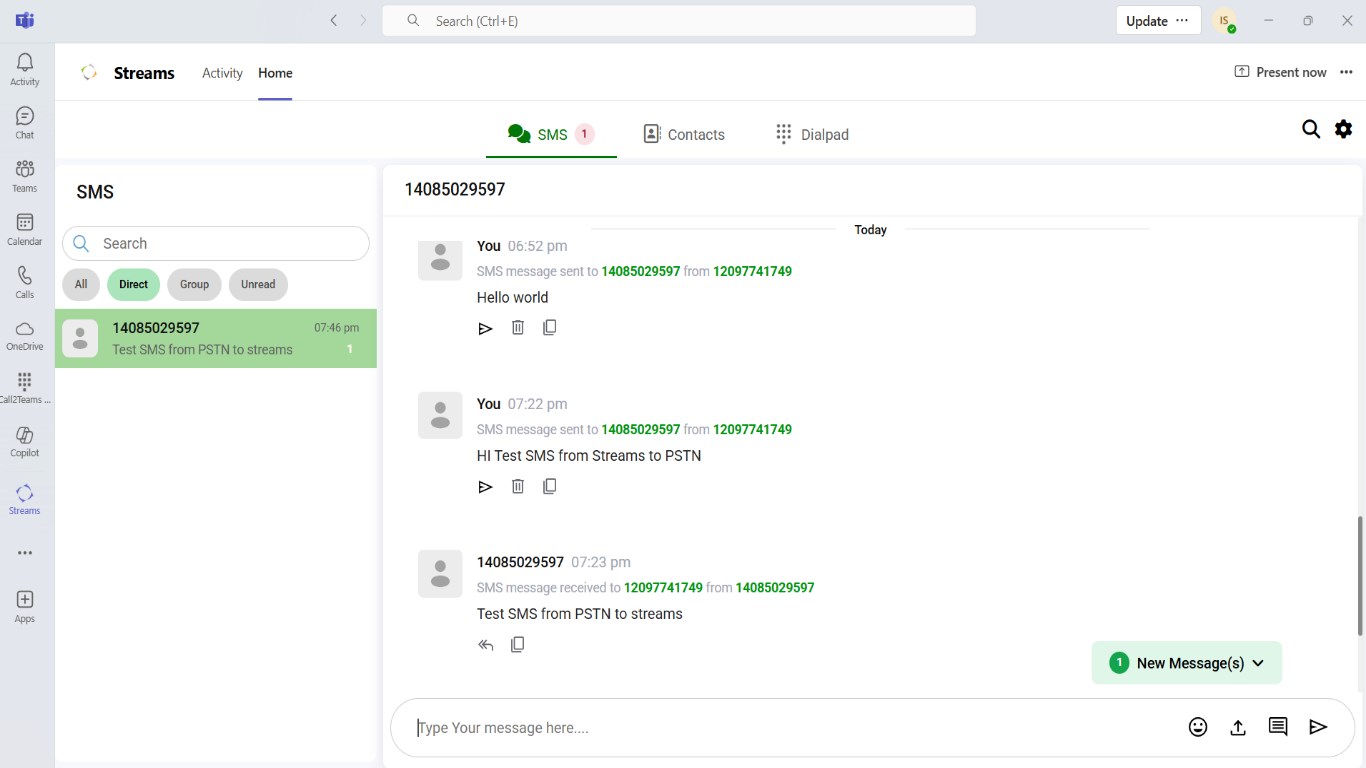Click 12097741749 in the received message
The height and width of the screenshot is (768, 1366).
[663, 587]
